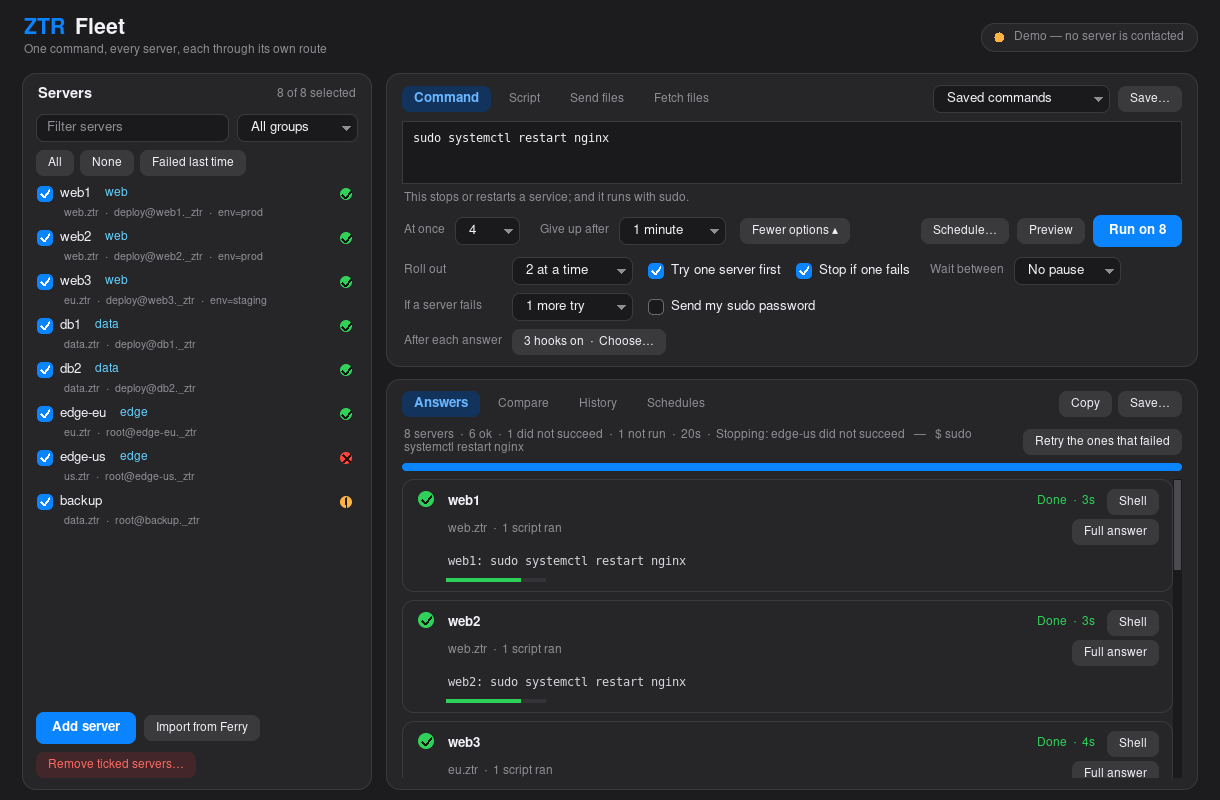
Task: Click the Filter servers input field
Action: [x=132, y=128]
